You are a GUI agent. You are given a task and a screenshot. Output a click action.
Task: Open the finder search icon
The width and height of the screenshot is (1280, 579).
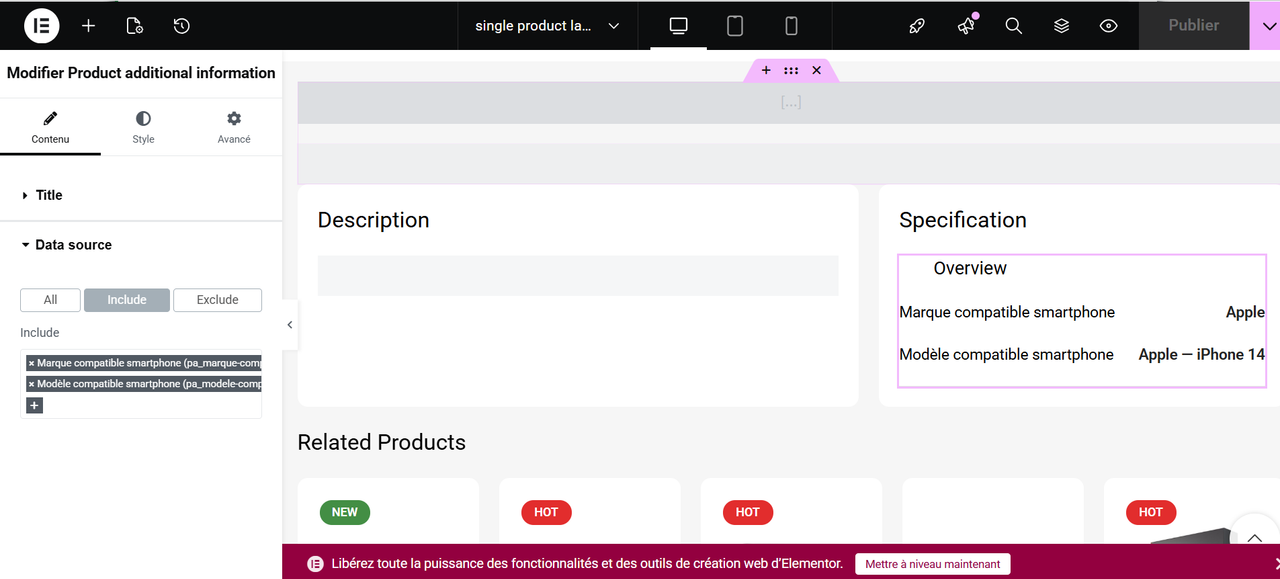click(x=1013, y=26)
